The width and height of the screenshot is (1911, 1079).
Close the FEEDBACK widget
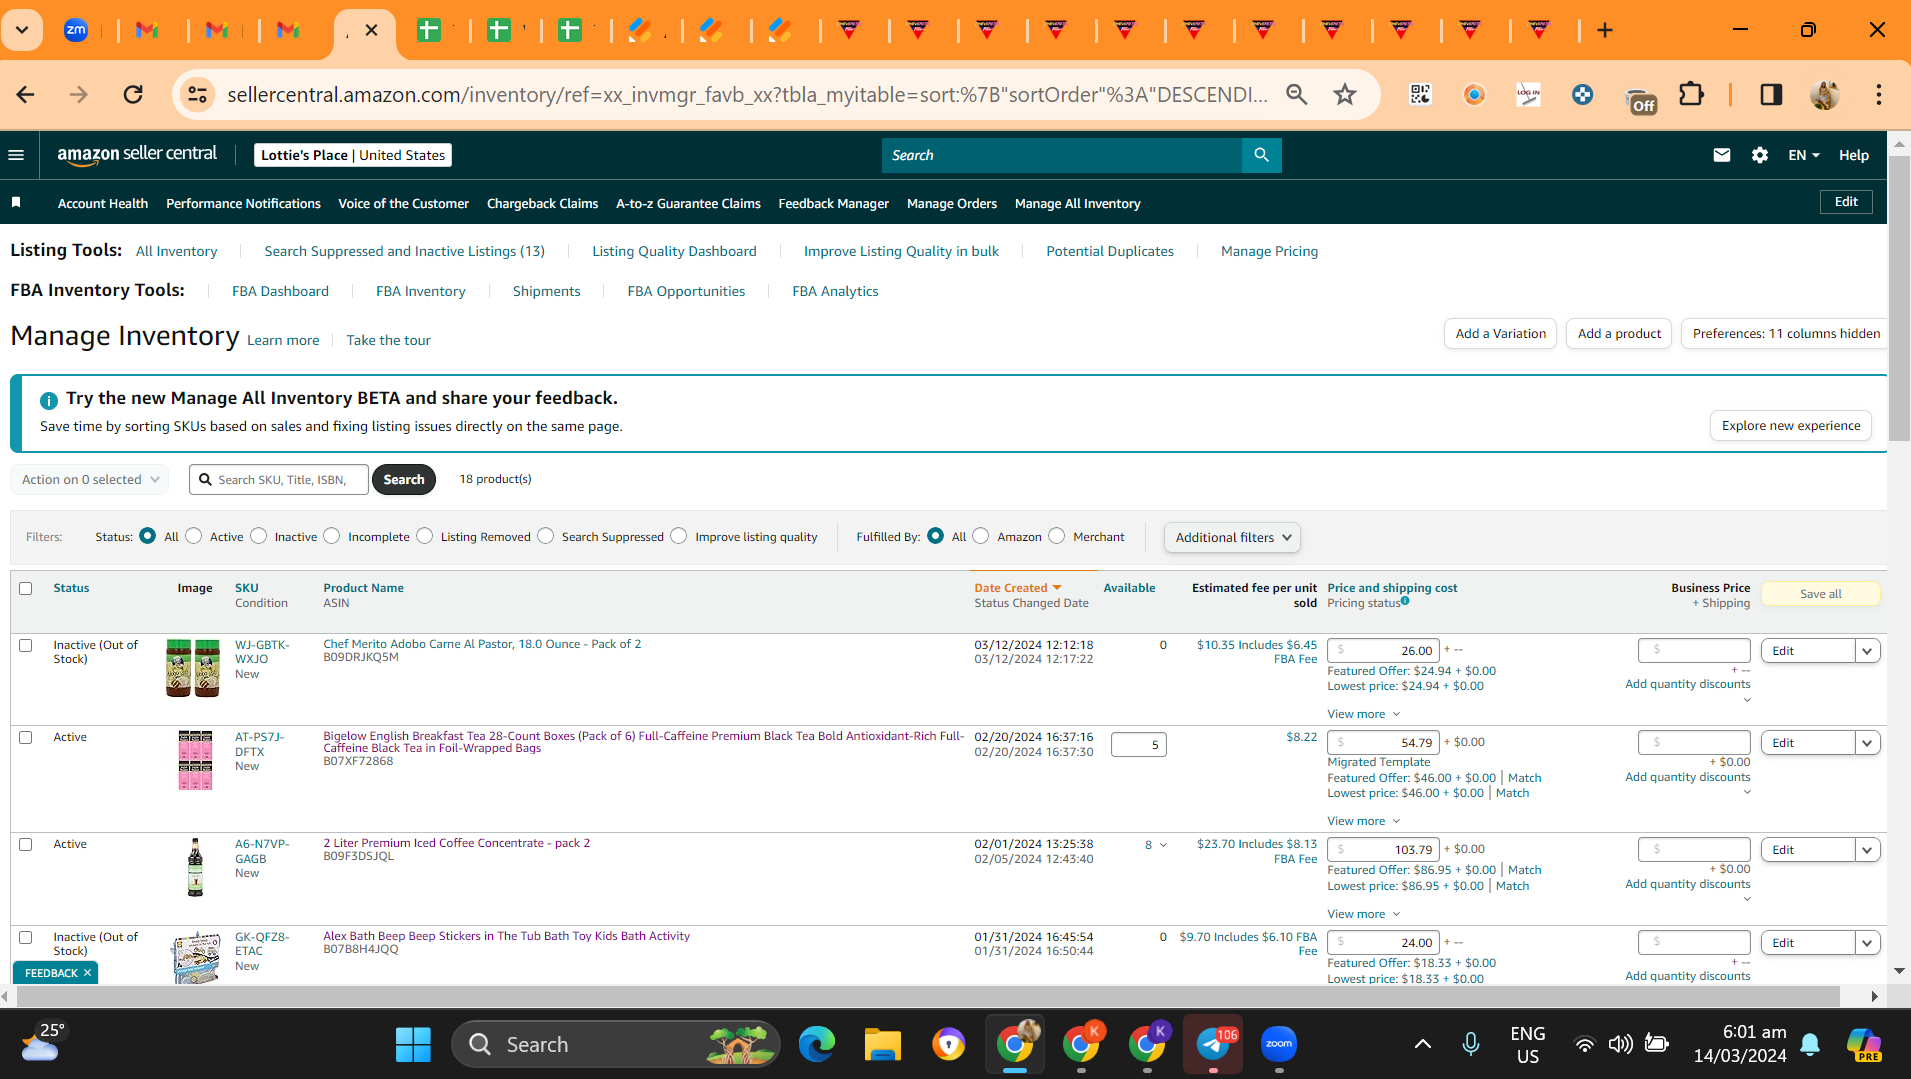tap(88, 973)
